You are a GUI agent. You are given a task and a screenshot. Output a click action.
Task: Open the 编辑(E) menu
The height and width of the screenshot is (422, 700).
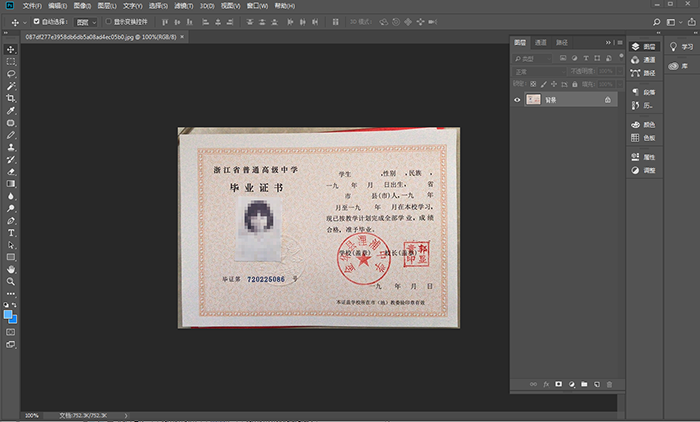point(58,6)
